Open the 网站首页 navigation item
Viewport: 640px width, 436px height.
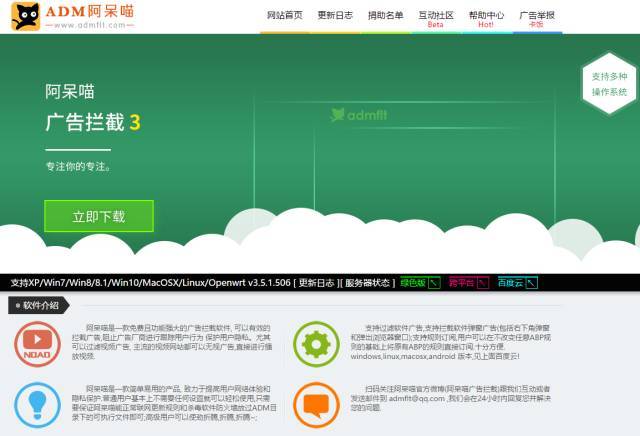click(285, 16)
